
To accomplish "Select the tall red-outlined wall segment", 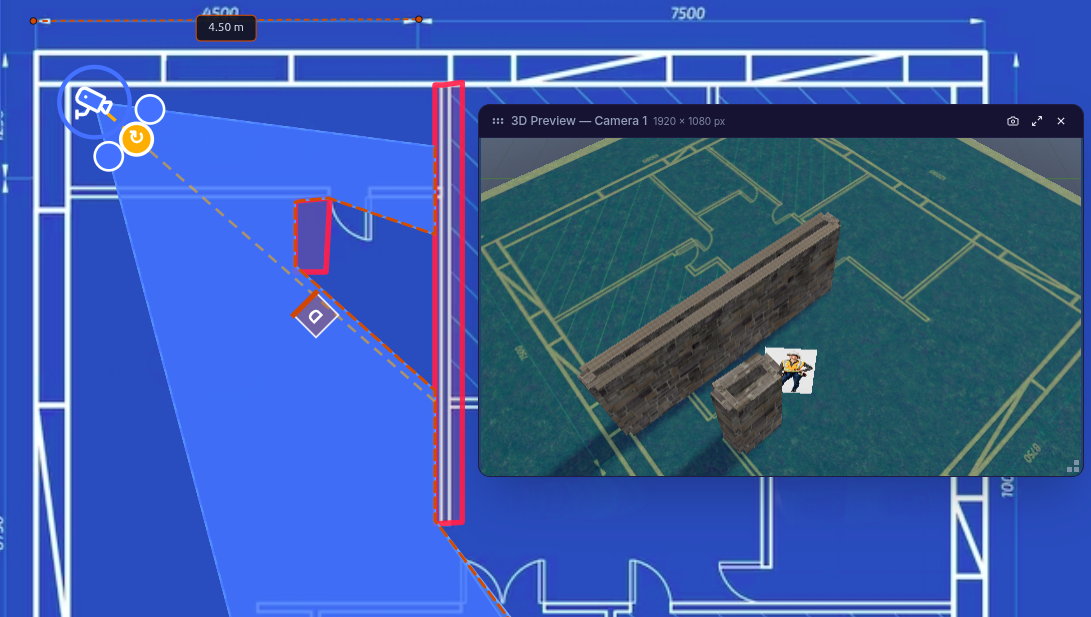I will (449, 303).
